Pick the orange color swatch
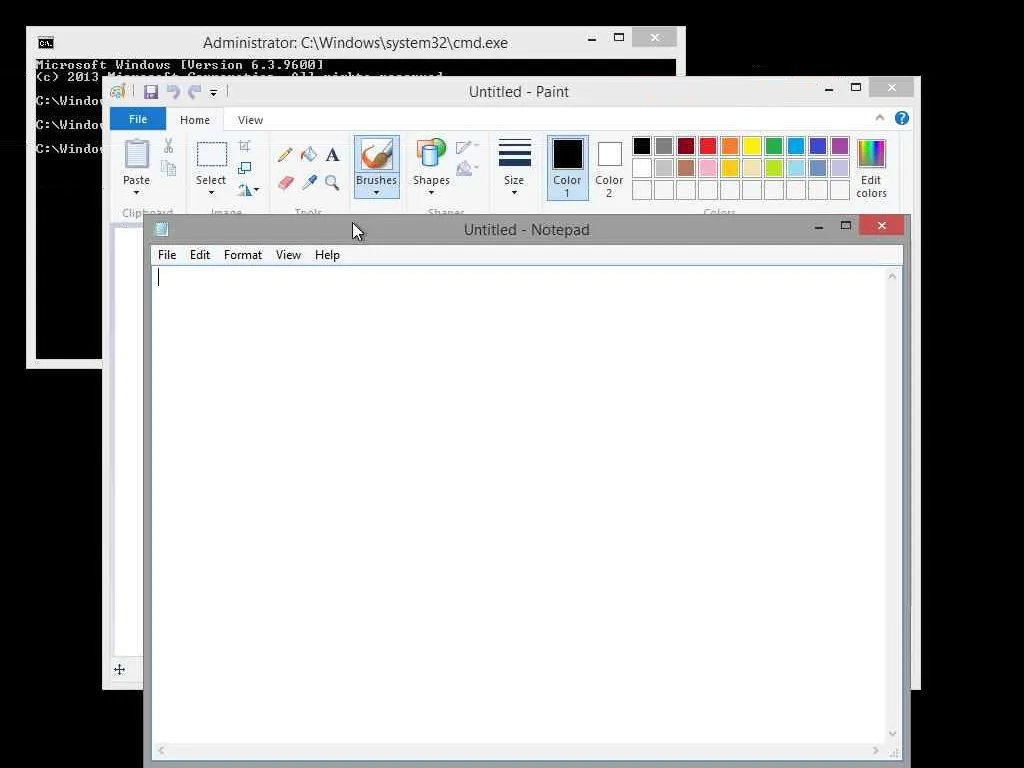 pos(730,146)
